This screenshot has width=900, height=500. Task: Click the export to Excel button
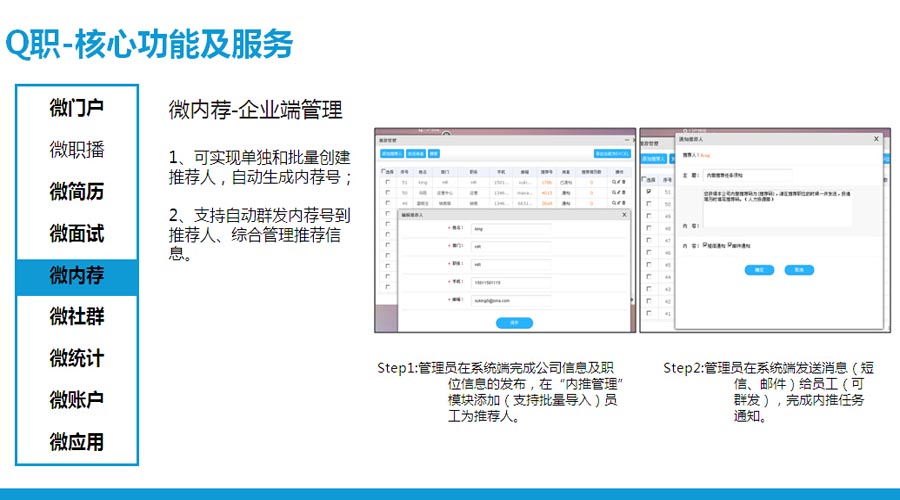point(611,154)
